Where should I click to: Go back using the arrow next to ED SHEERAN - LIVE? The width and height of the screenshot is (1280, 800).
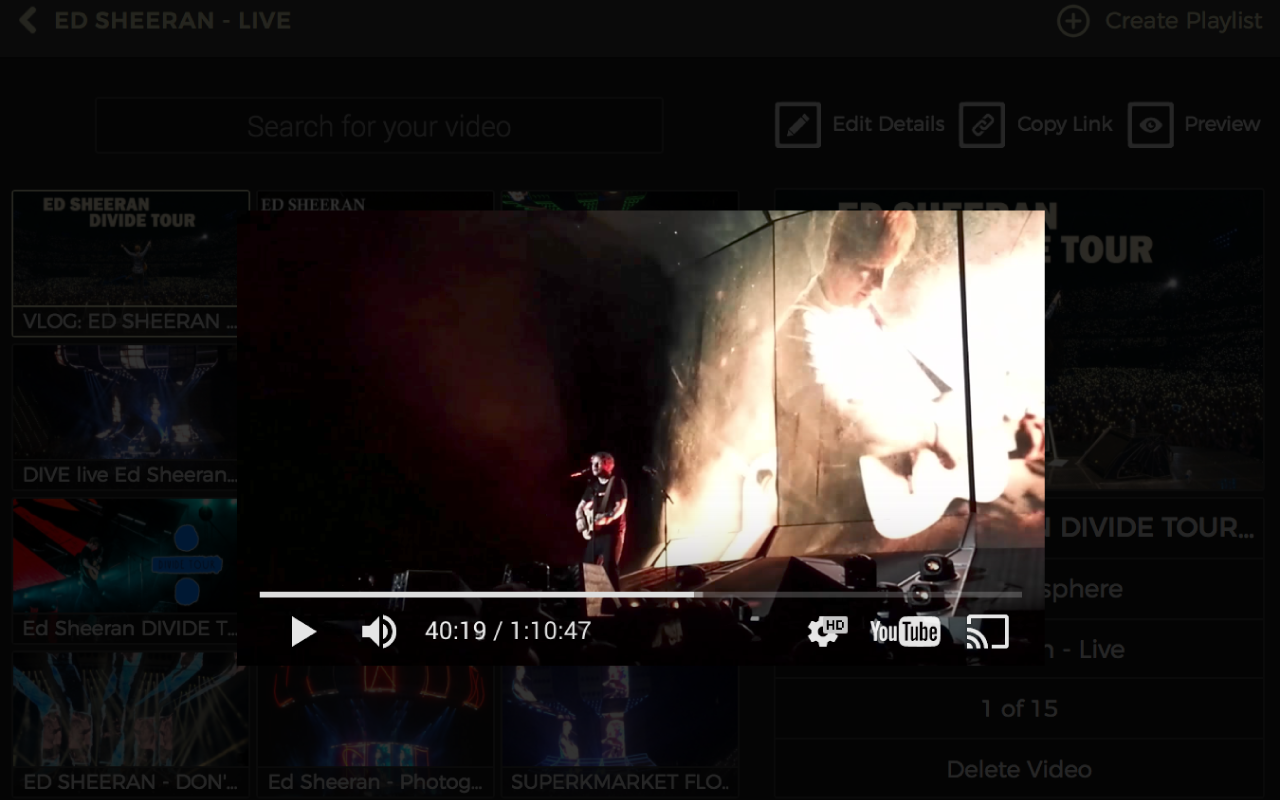pyautogui.click(x=28, y=20)
